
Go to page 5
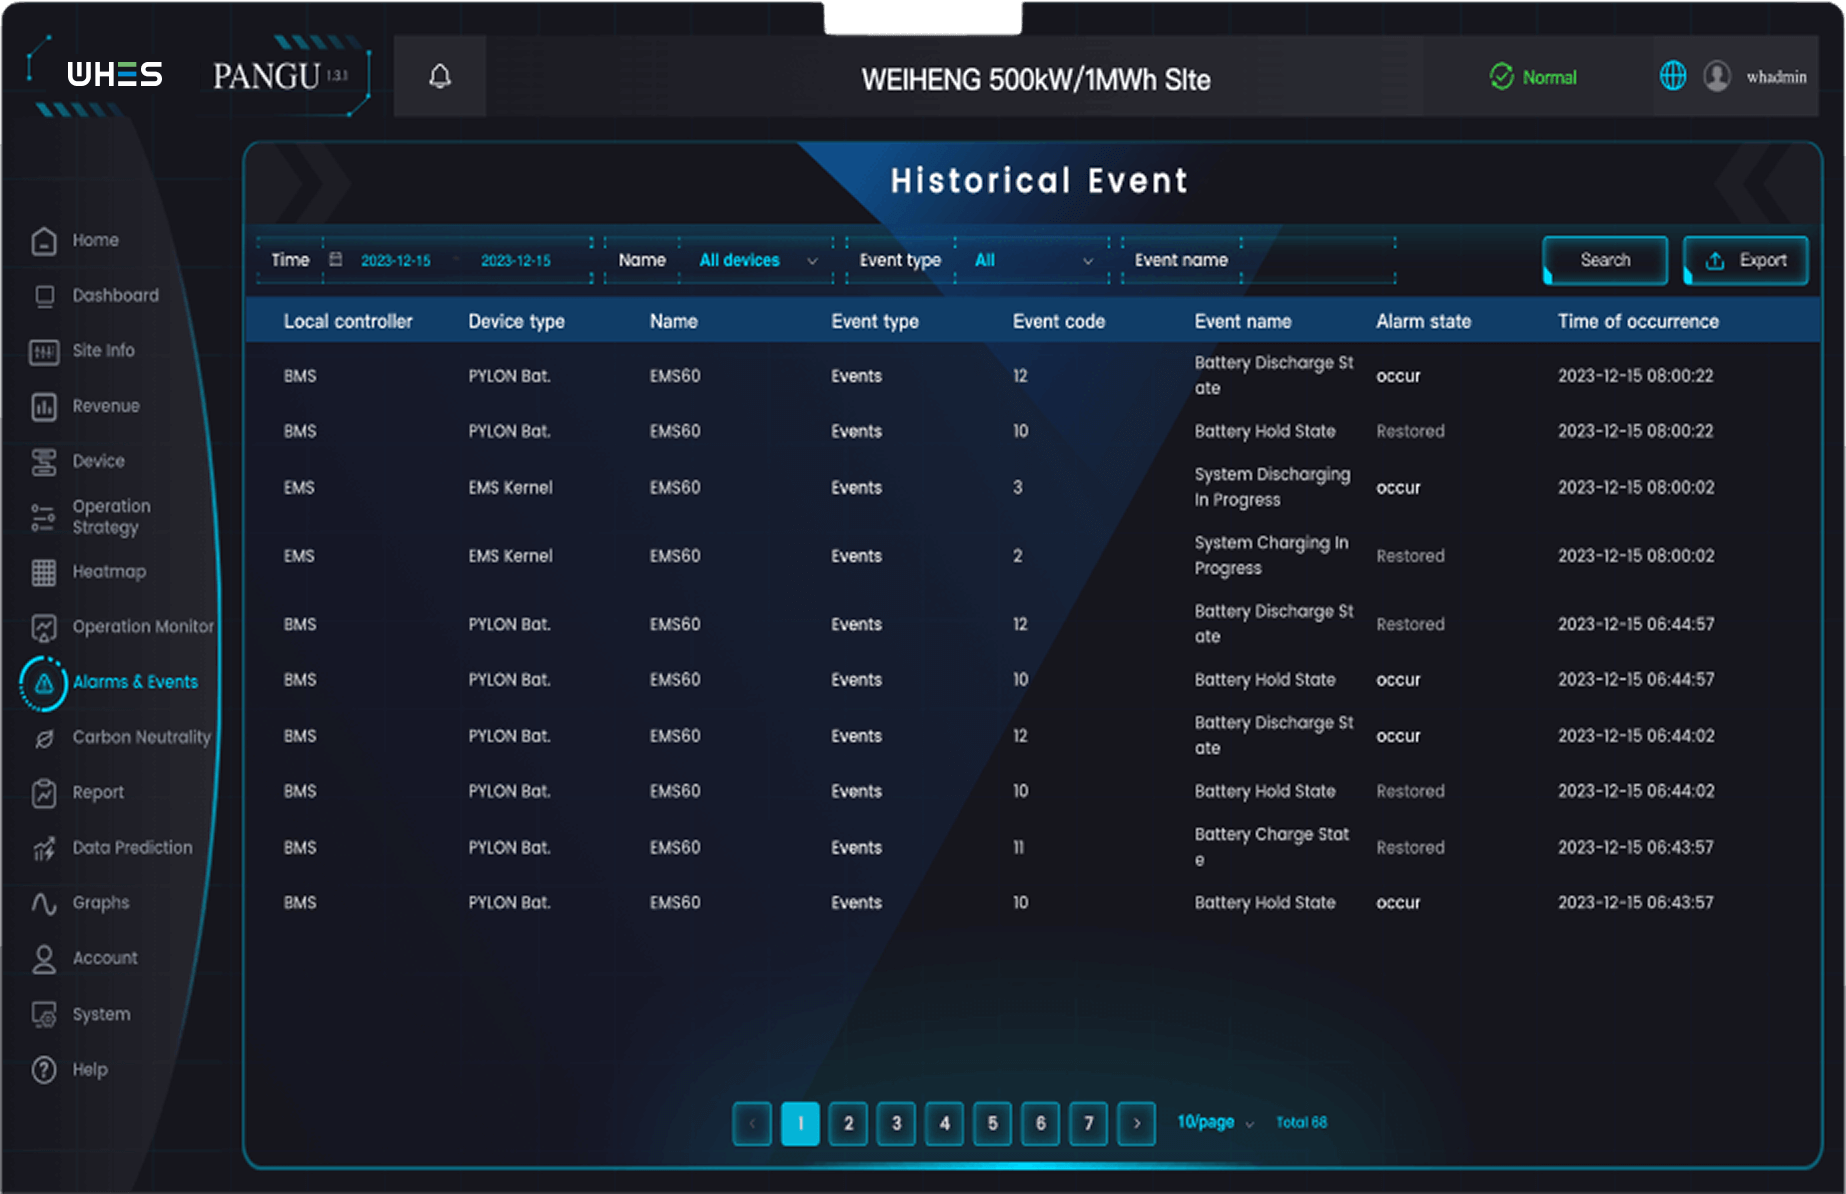(x=992, y=1123)
